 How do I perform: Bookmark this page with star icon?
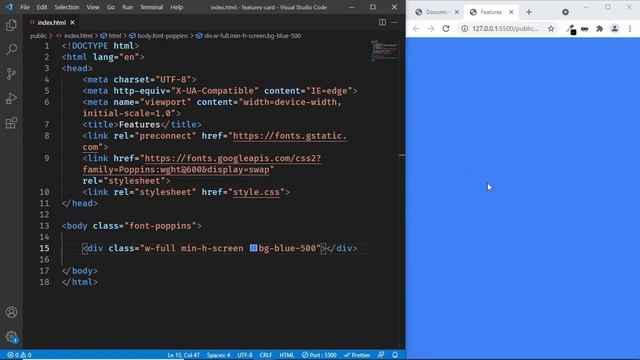tap(551, 29)
